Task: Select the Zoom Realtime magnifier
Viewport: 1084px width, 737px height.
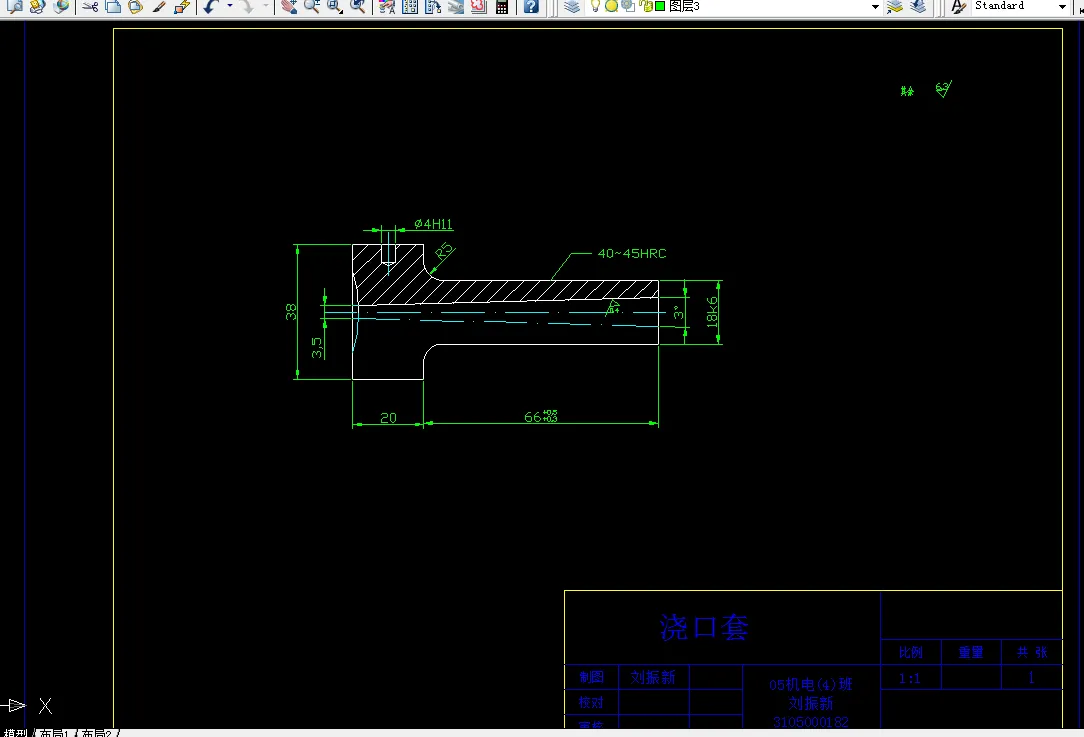Action: point(312,7)
